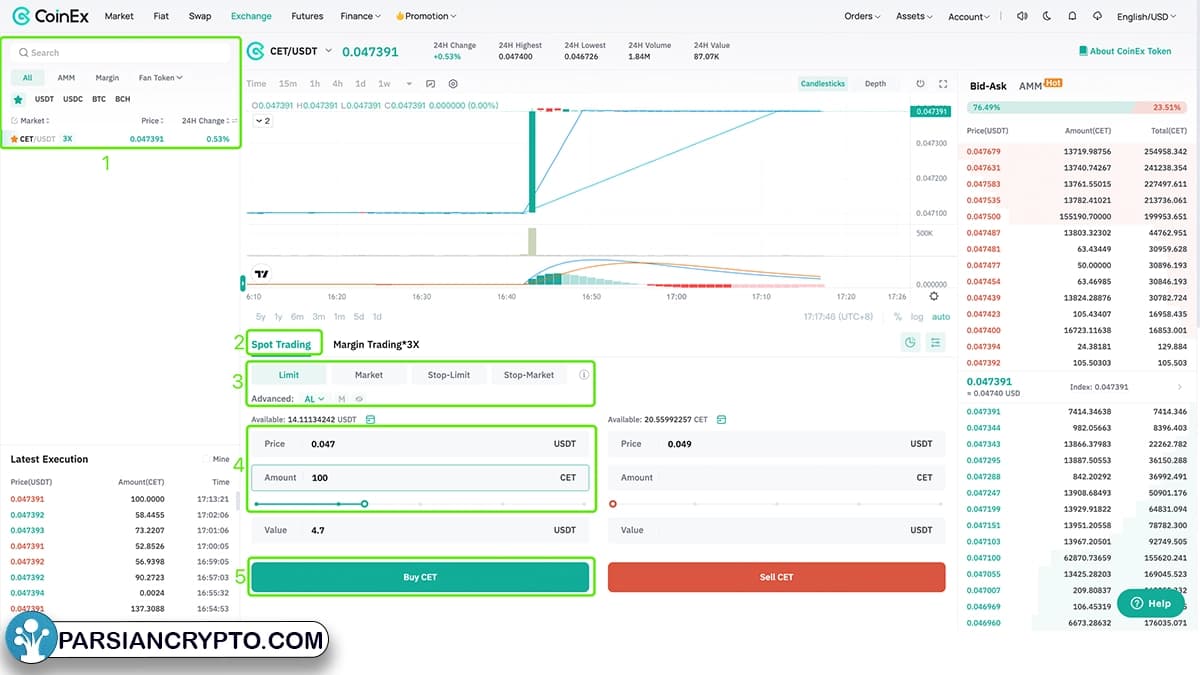Click the sound speaker icon in header

click(x=1021, y=16)
